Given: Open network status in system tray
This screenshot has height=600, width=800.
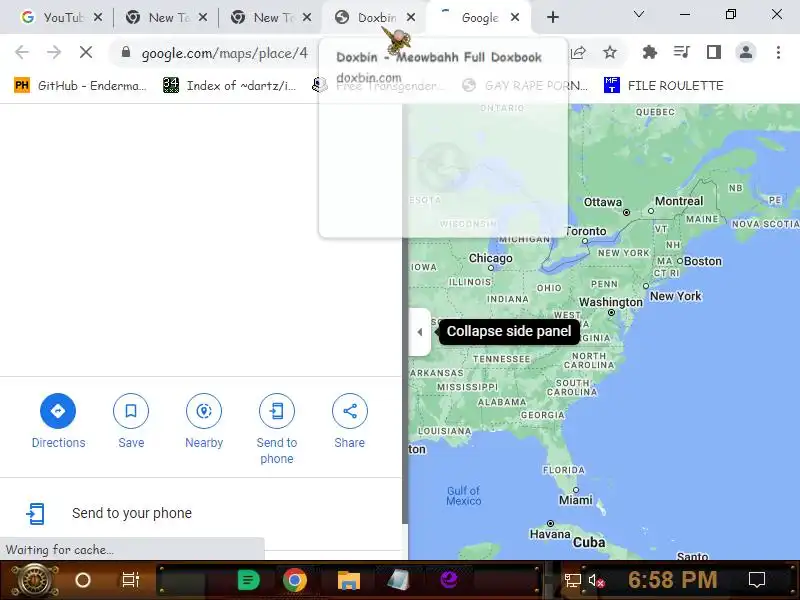Looking at the screenshot, I should coord(572,580).
